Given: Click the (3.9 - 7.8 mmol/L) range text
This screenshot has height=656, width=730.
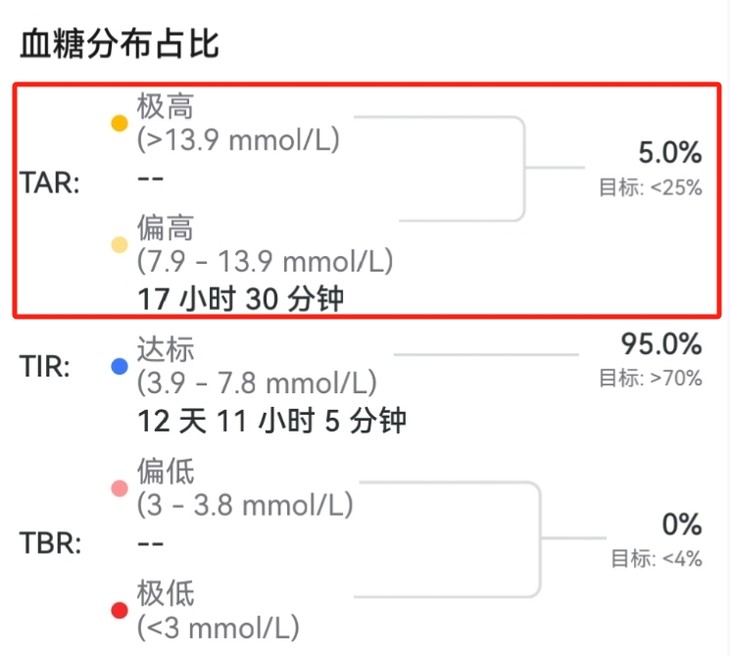Looking at the screenshot, I should point(256,382).
